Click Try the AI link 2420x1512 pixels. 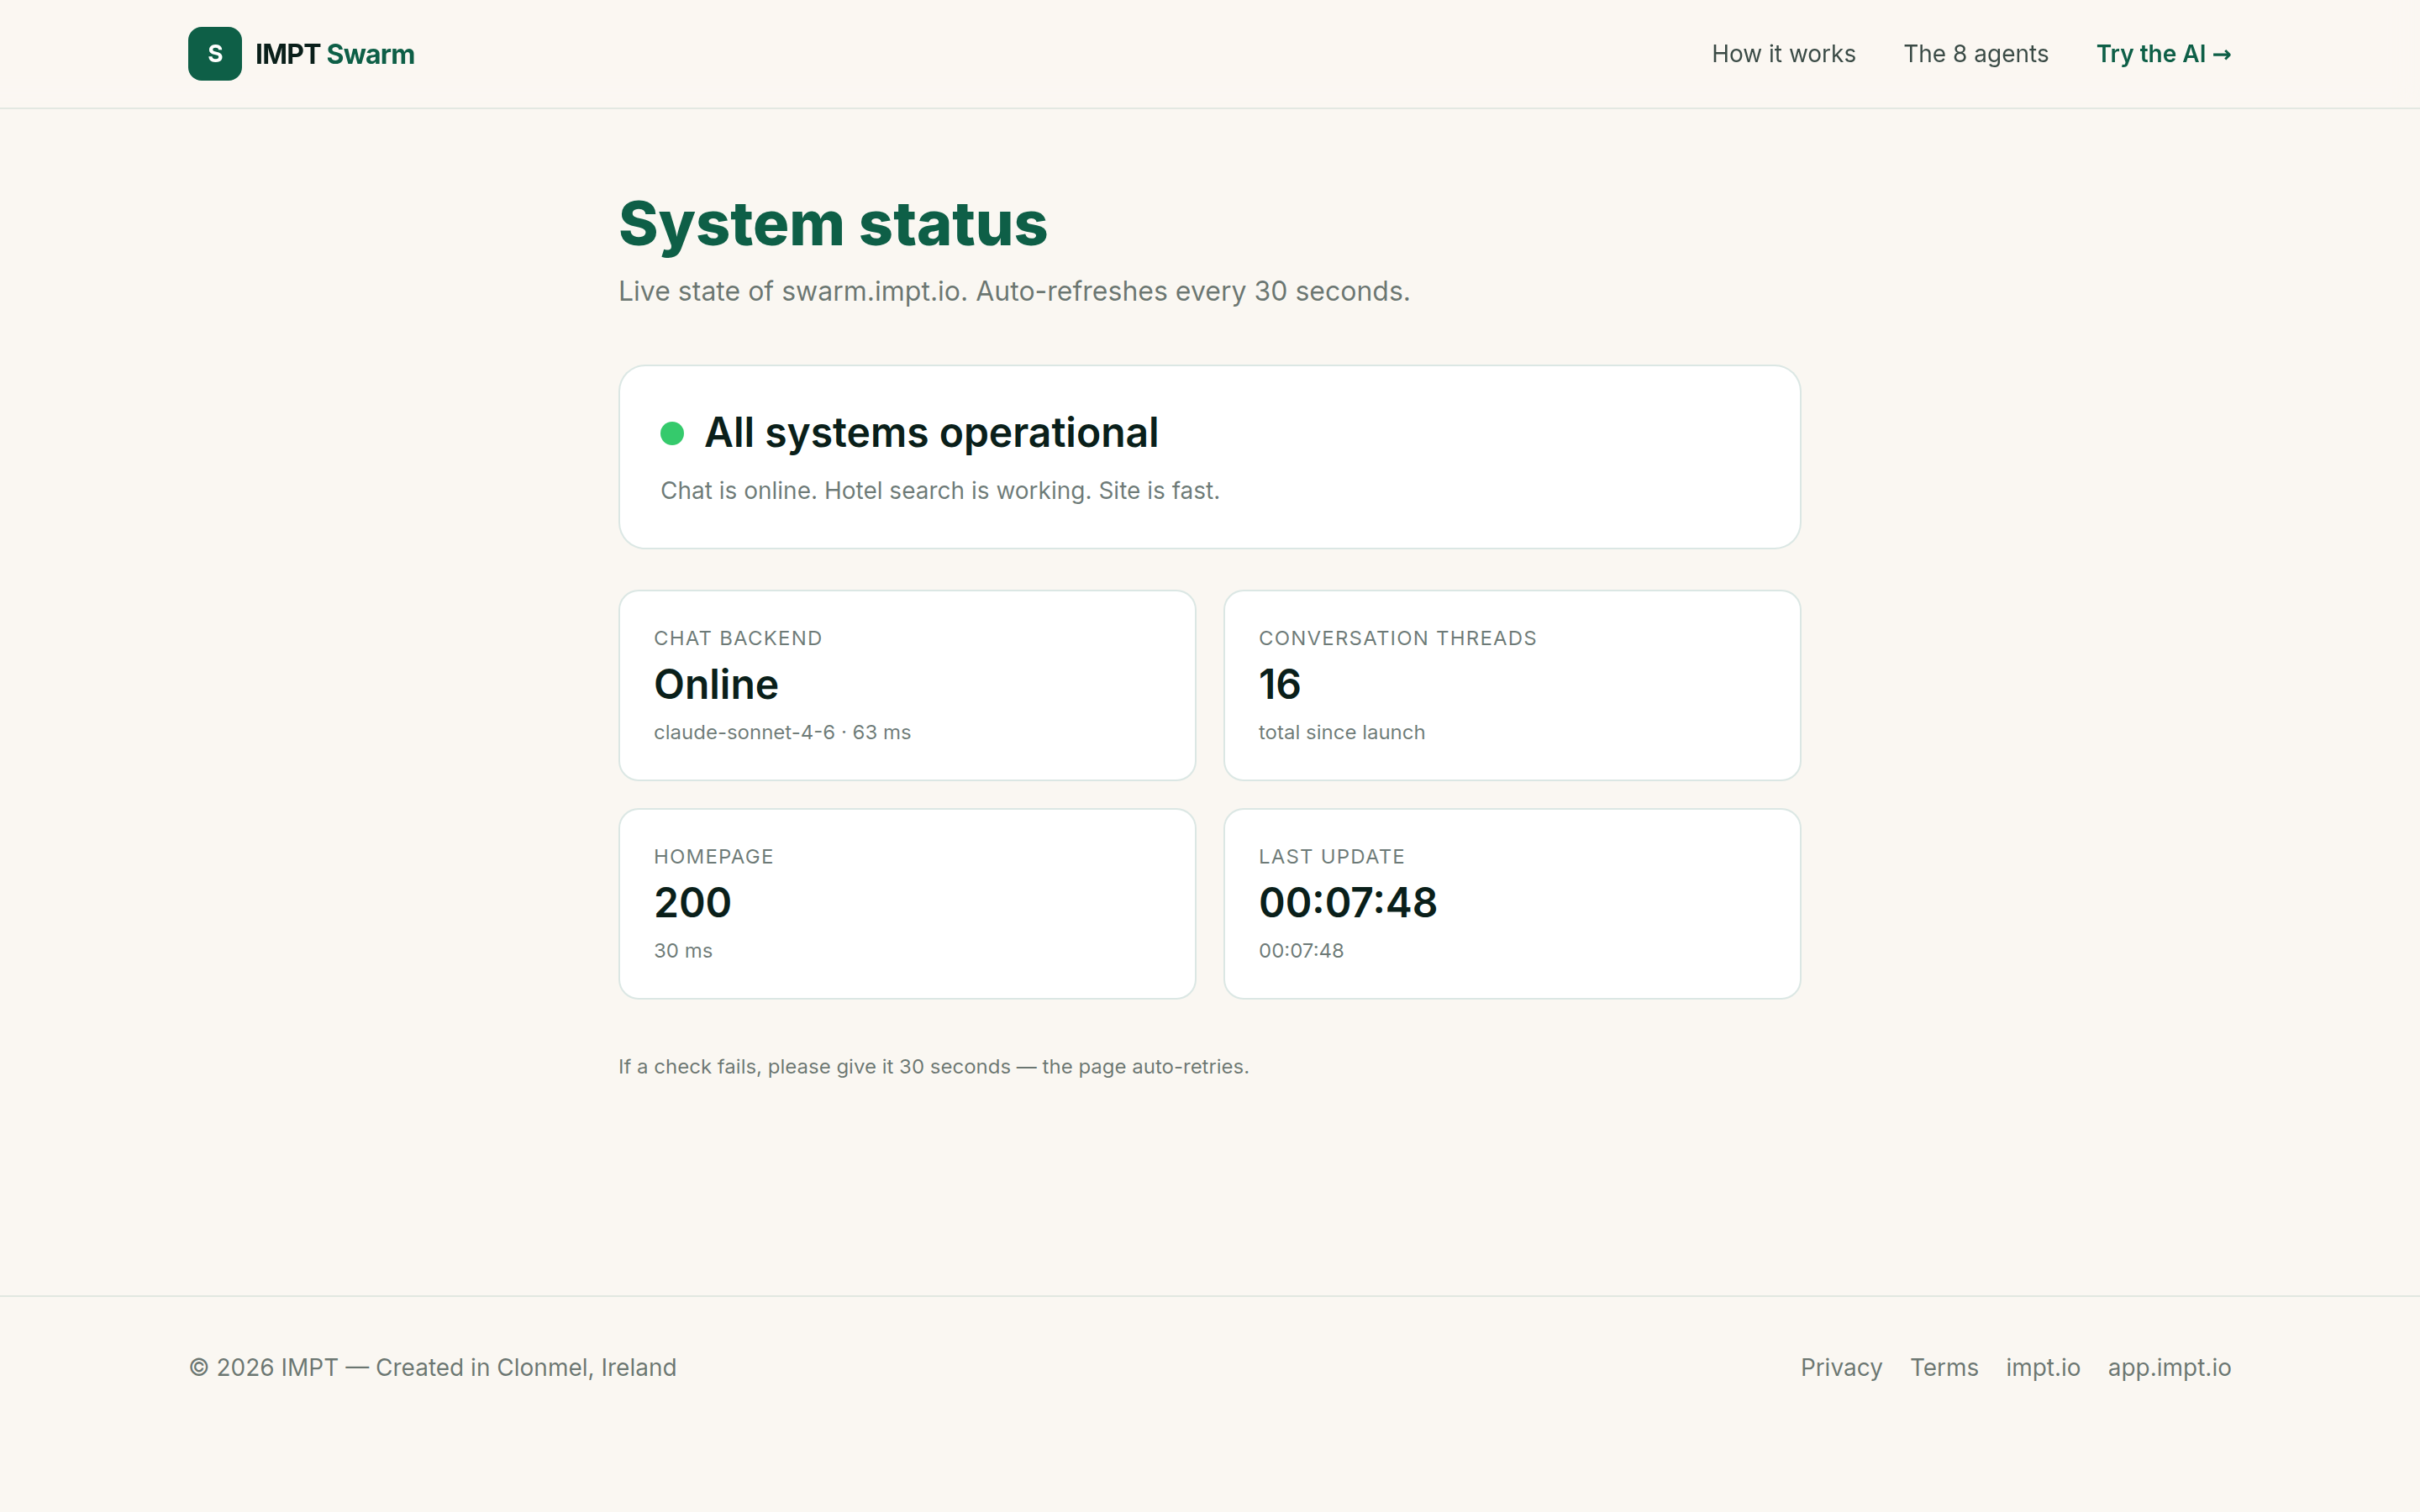(x=2163, y=54)
